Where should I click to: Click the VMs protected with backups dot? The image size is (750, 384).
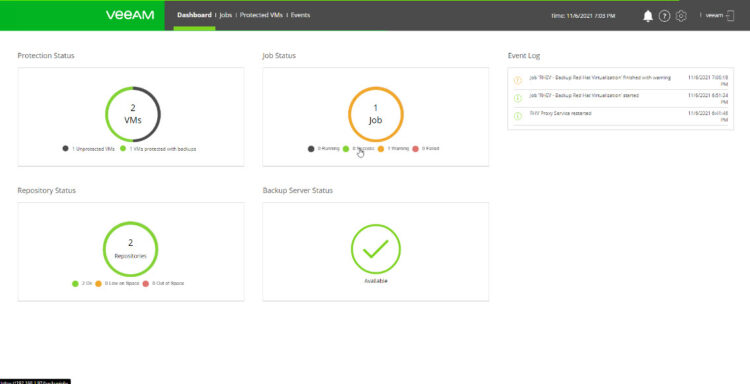point(123,149)
